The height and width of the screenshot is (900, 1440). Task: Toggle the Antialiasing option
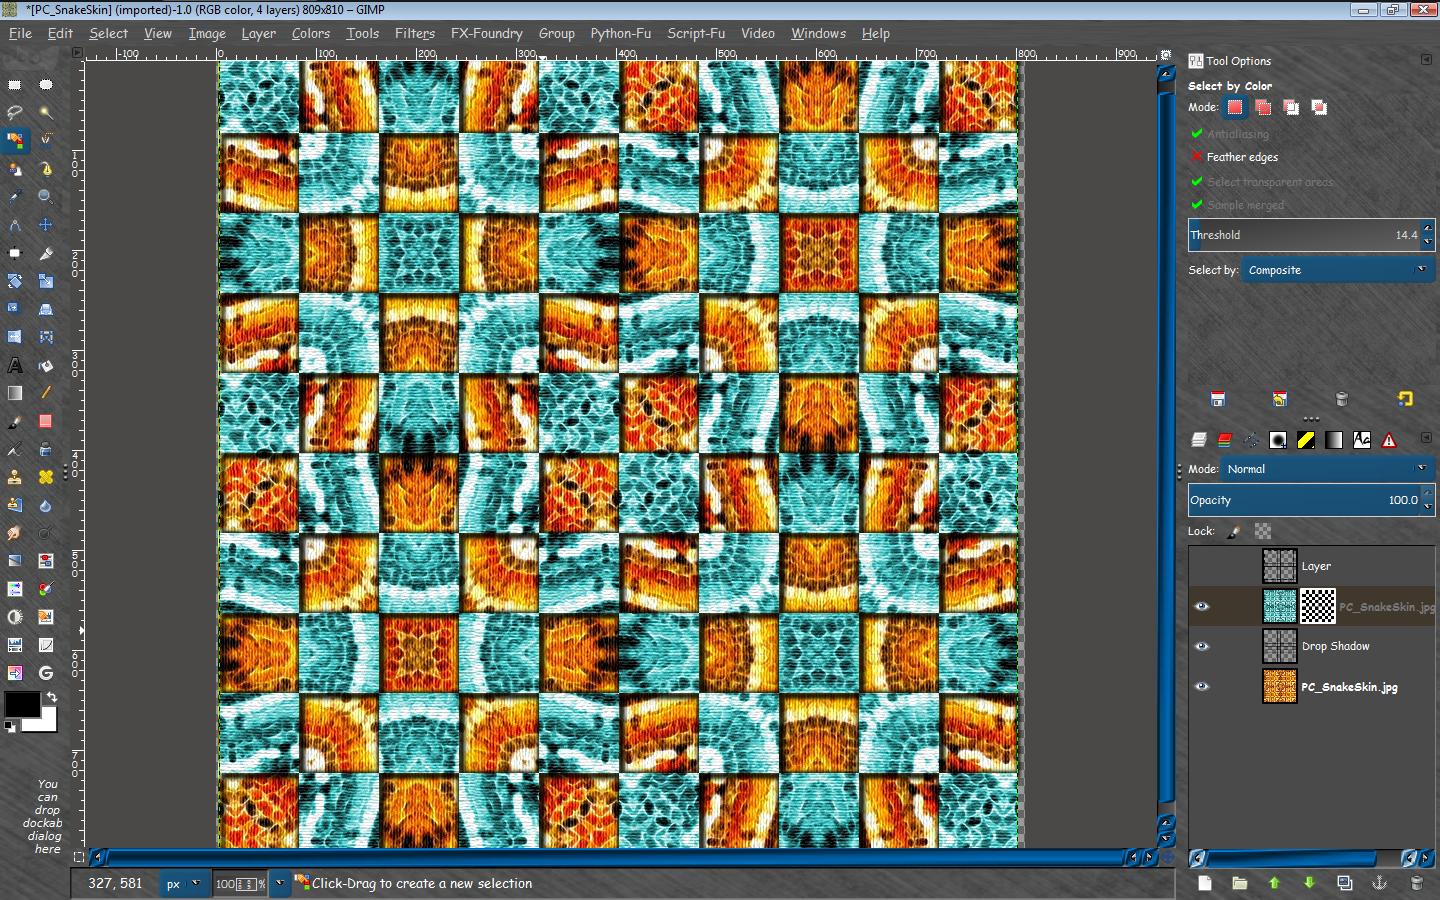[x=1229, y=133]
